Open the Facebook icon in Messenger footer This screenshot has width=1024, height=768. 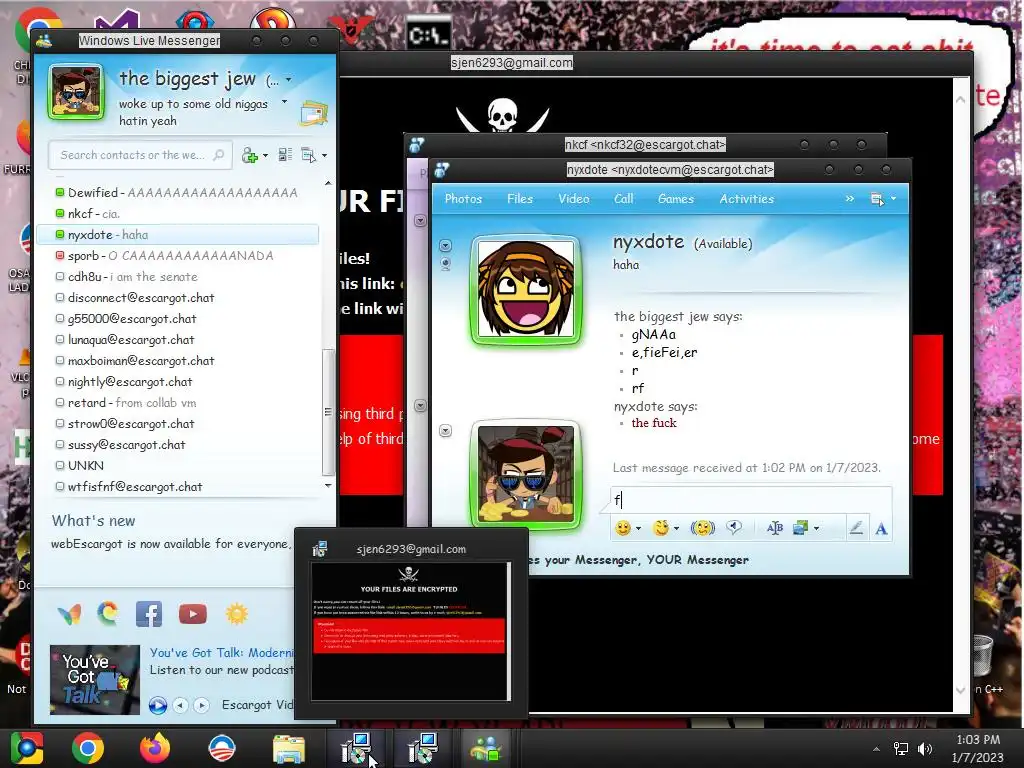pos(149,614)
